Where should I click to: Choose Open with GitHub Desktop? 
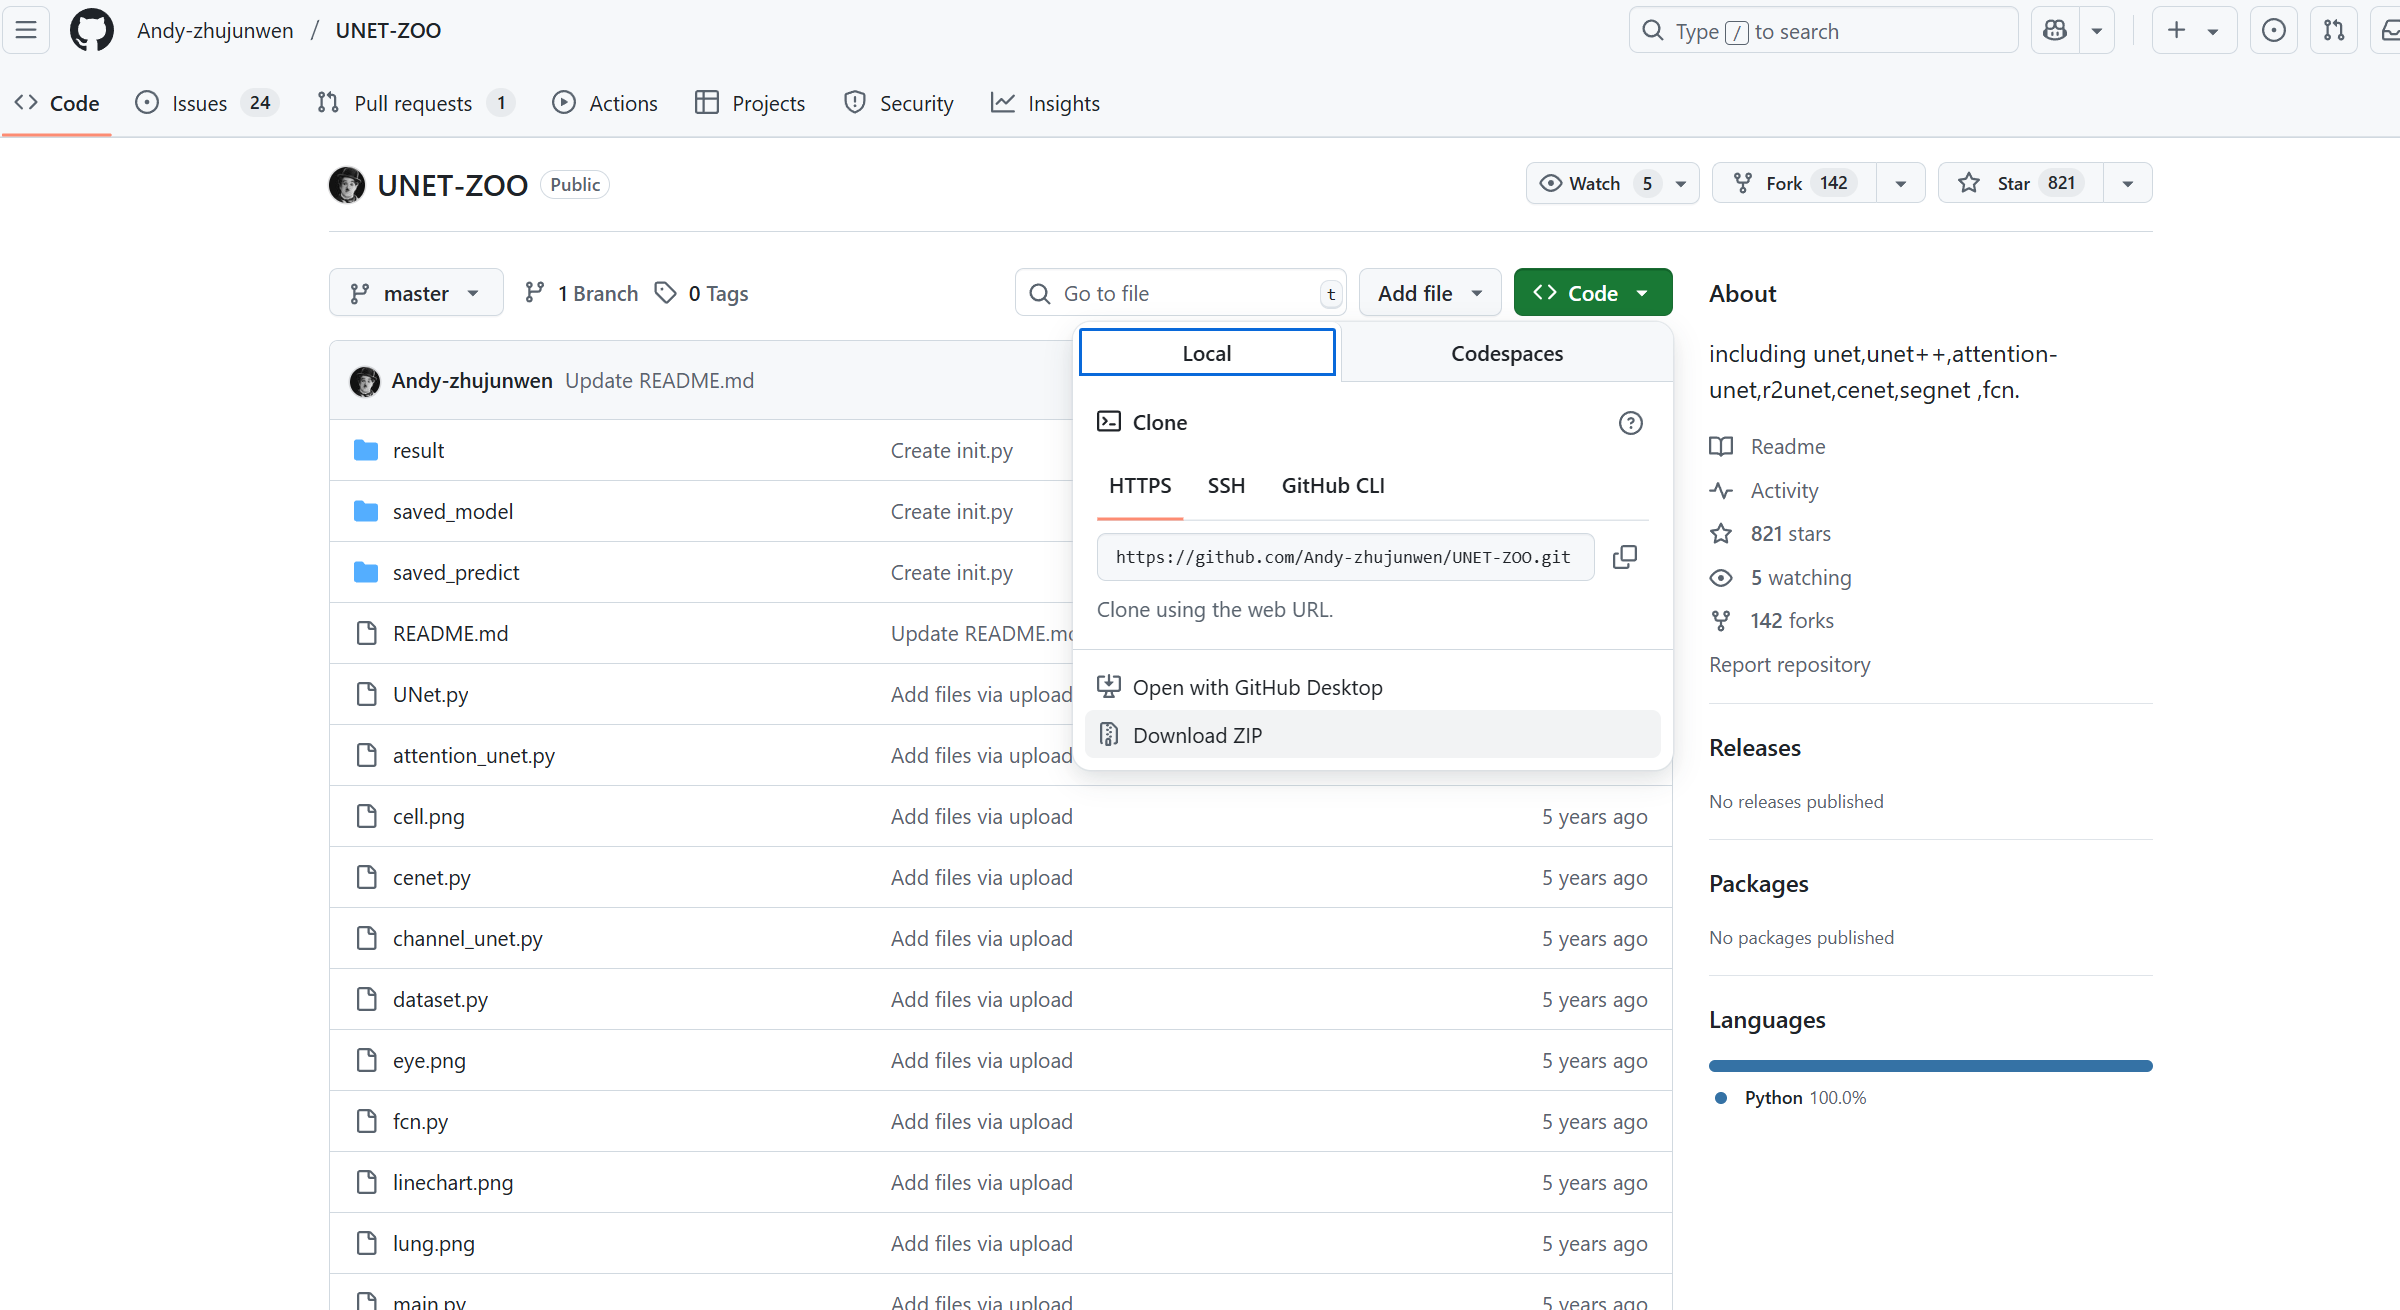pos(1372,687)
